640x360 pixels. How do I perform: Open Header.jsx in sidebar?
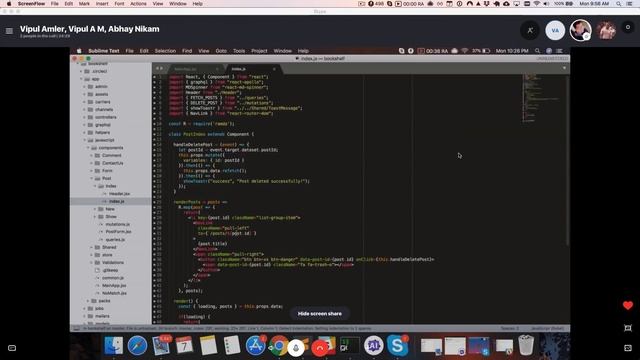pyautogui.click(x=119, y=194)
